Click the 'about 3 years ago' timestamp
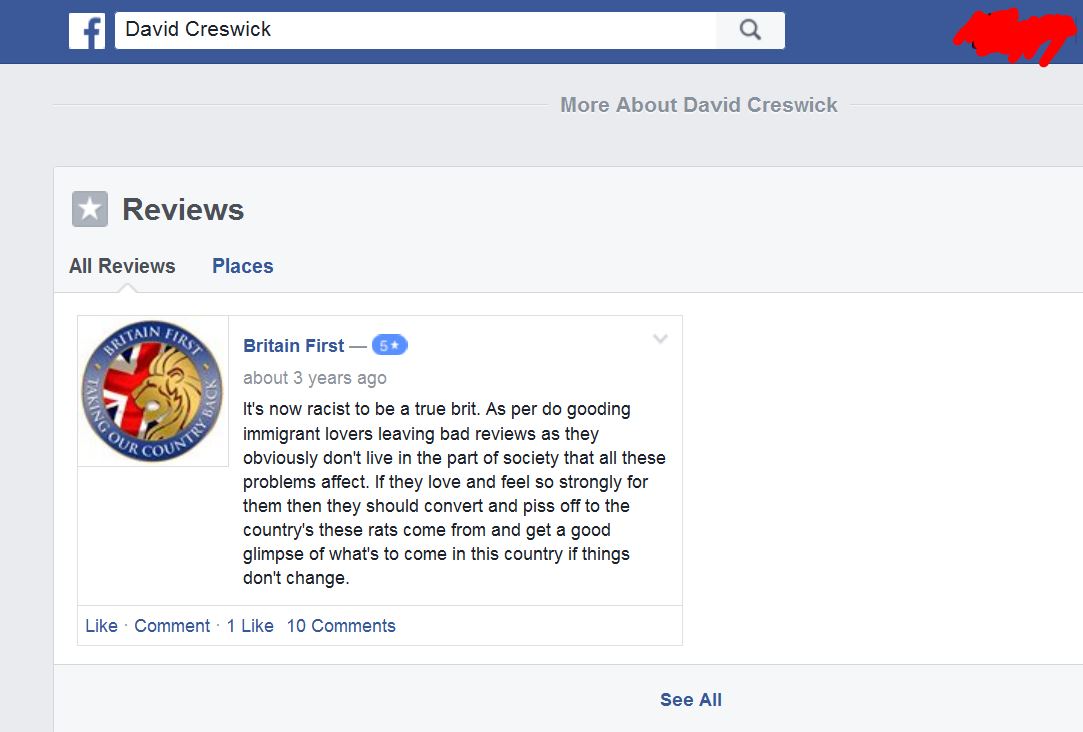1083x732 pixels. click(314, 378)
